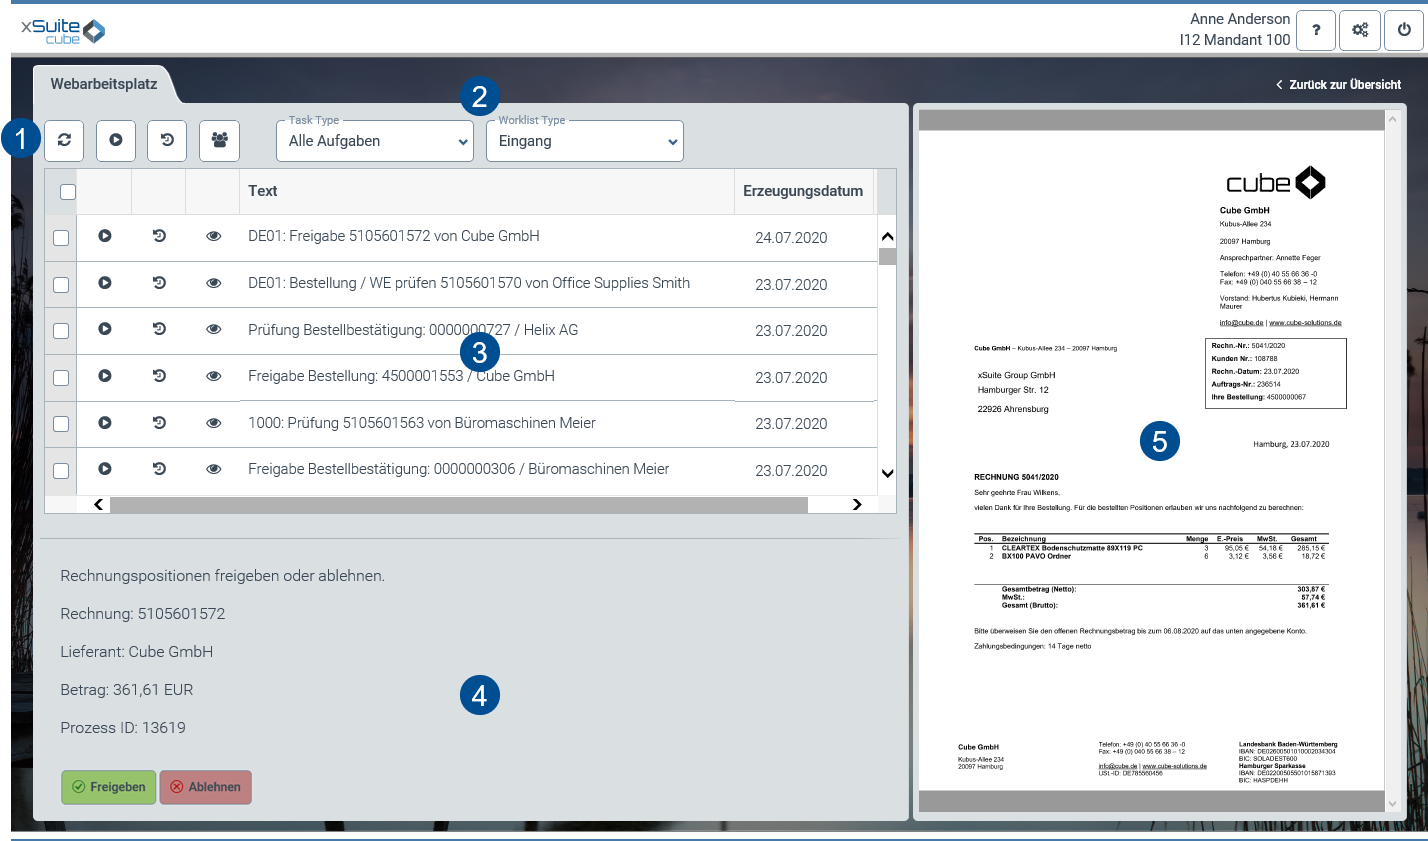Sort by the Erzeugungsdatum column header
This screenshot has height=841, width=1428.
point(802,191)
